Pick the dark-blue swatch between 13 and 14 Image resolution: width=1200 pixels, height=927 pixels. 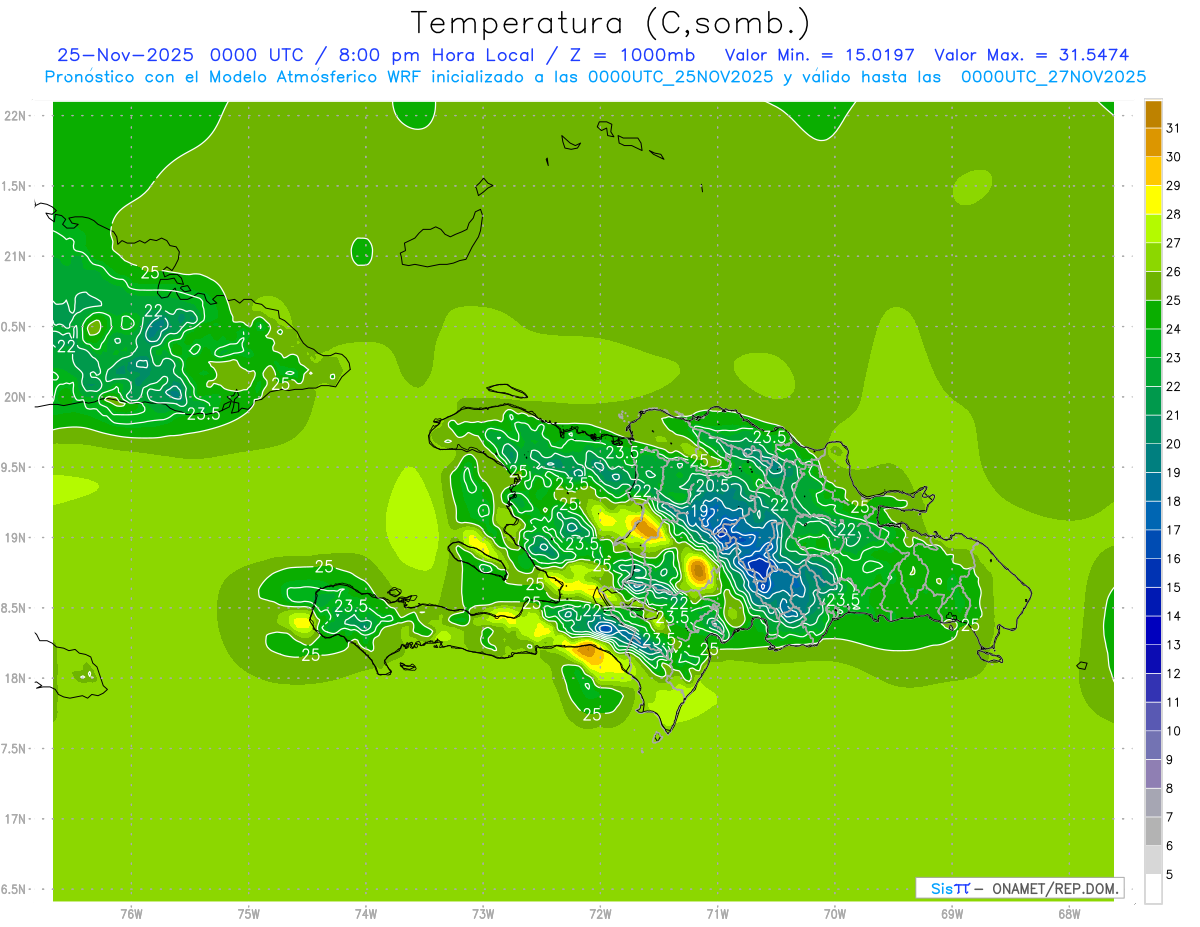pos(1153,631)
